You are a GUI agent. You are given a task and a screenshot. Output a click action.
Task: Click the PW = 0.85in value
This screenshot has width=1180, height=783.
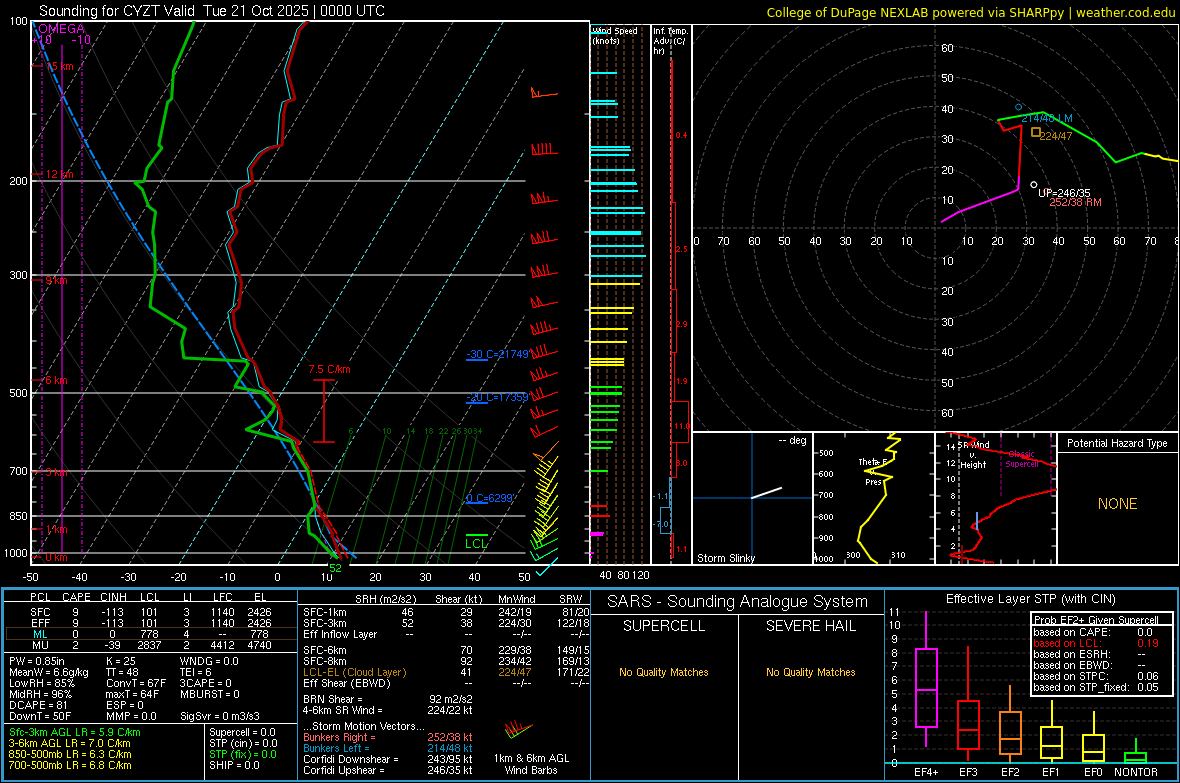(x=41, y=661)
